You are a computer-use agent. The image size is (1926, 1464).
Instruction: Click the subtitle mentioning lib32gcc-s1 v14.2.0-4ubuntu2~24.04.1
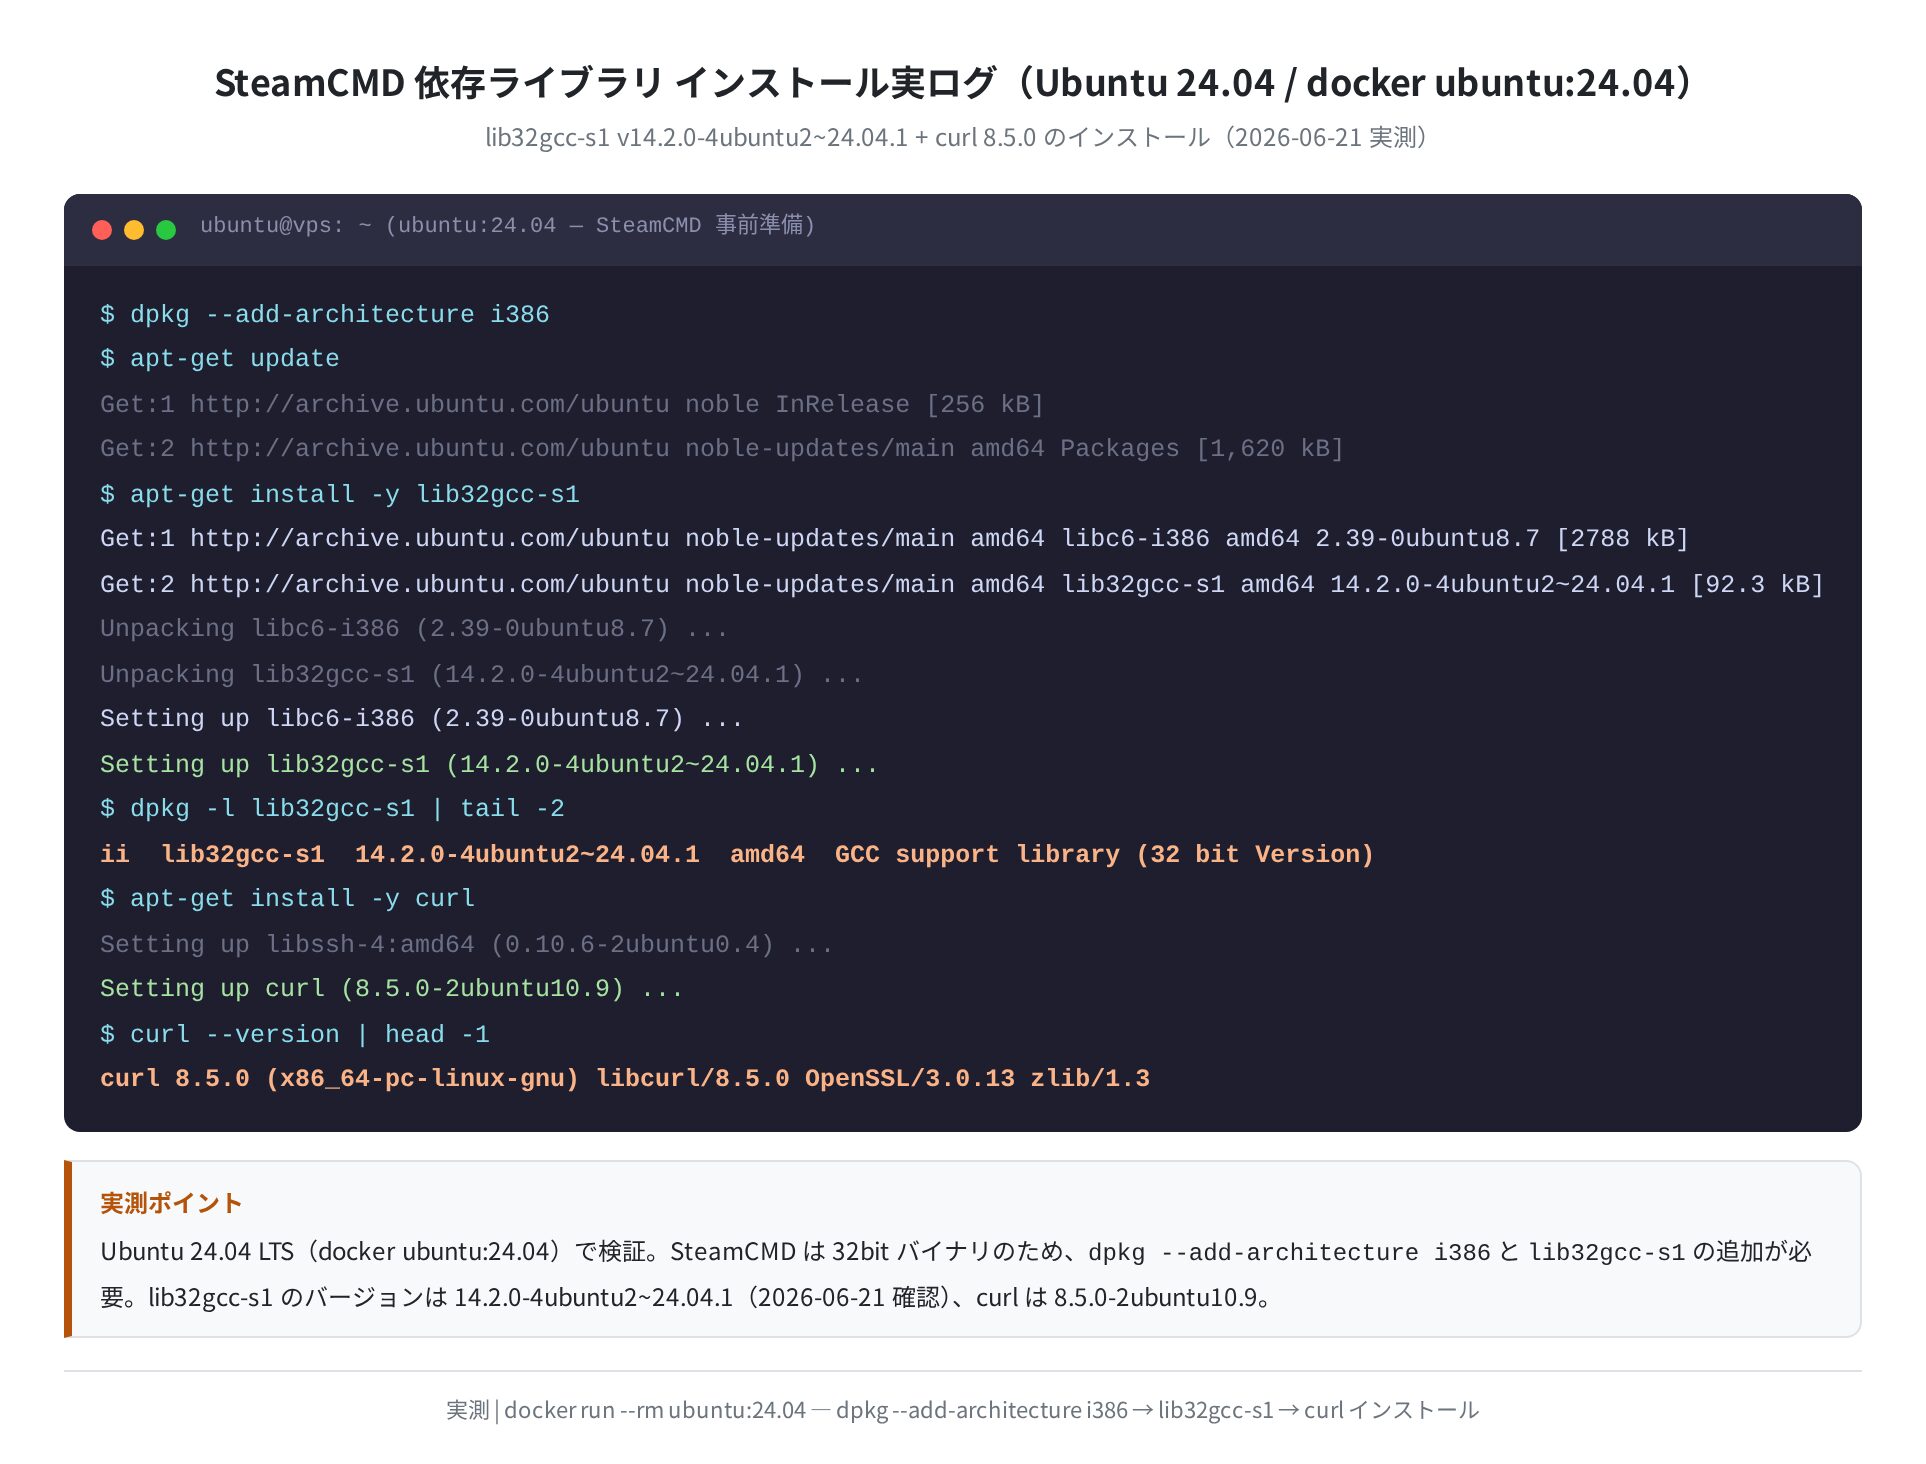coord(962,137)
